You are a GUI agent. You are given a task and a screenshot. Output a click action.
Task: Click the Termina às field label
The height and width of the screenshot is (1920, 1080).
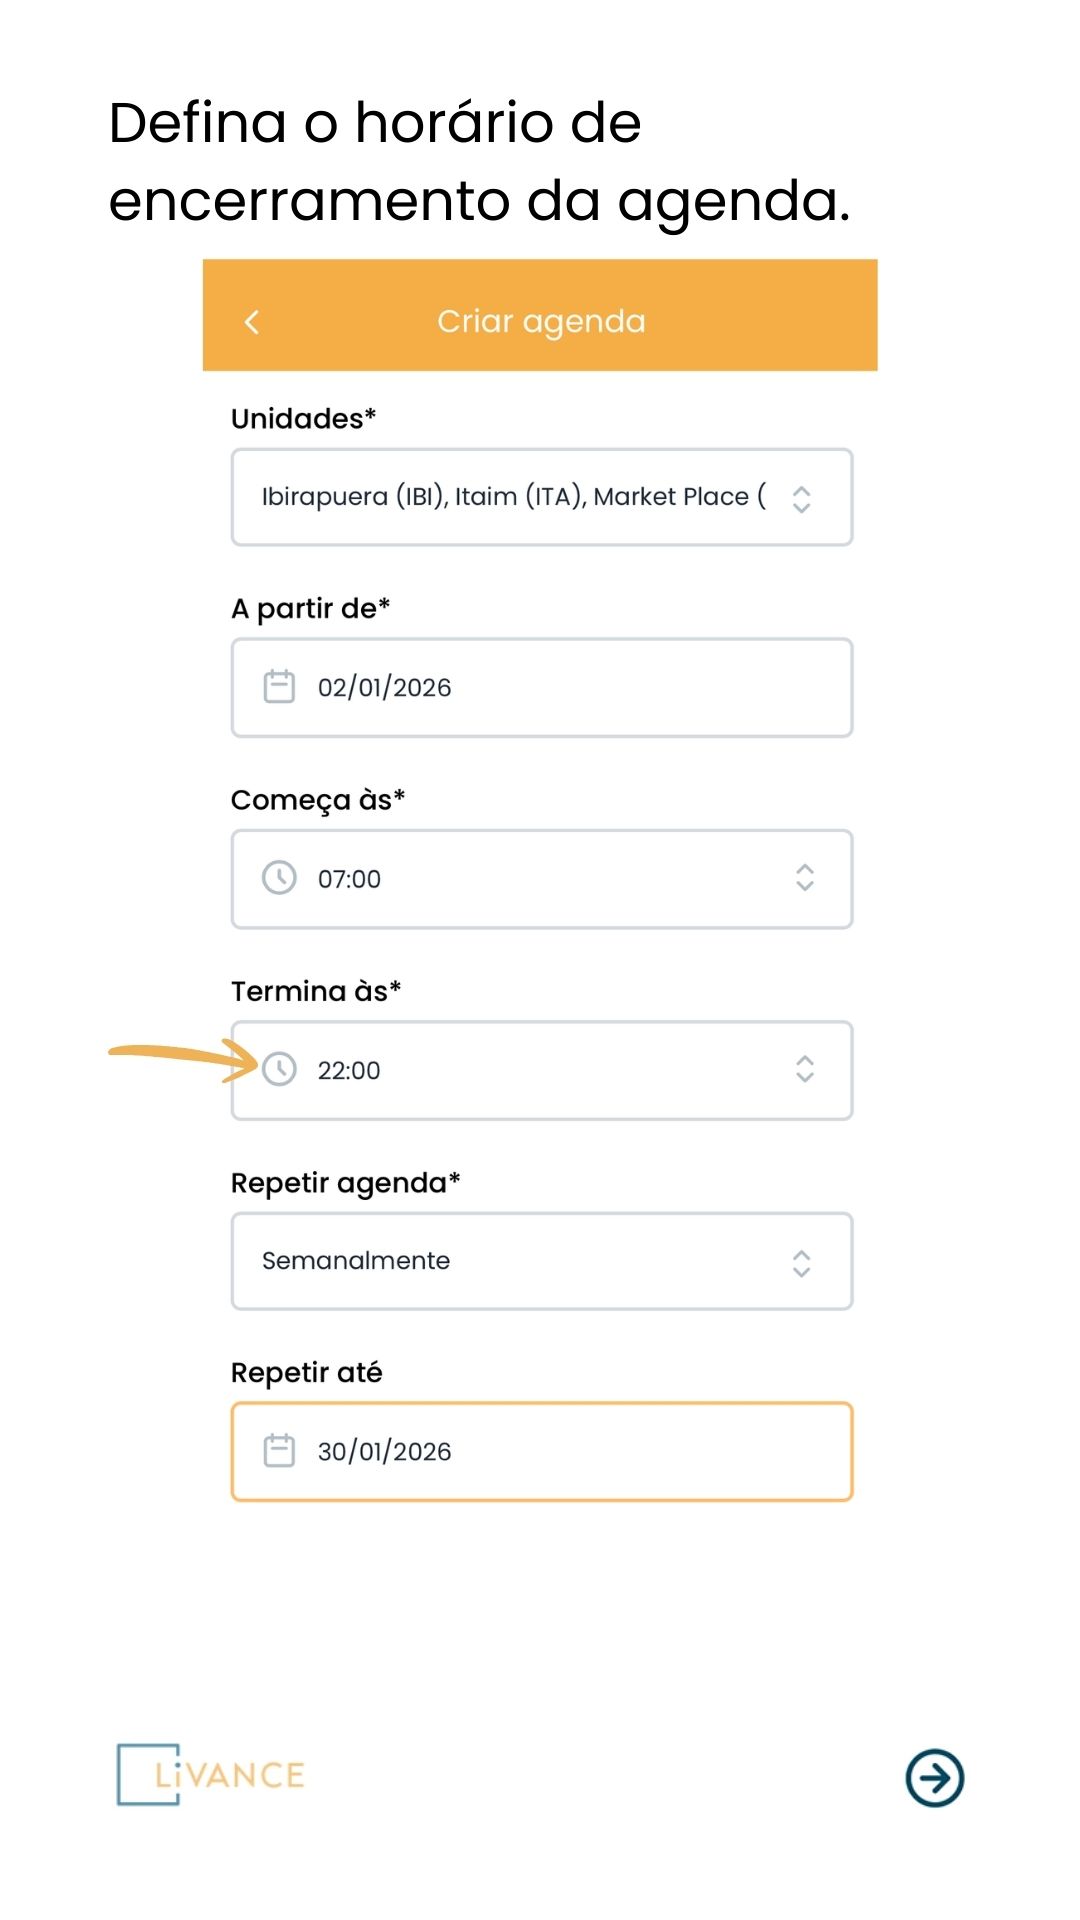[316, 991]
